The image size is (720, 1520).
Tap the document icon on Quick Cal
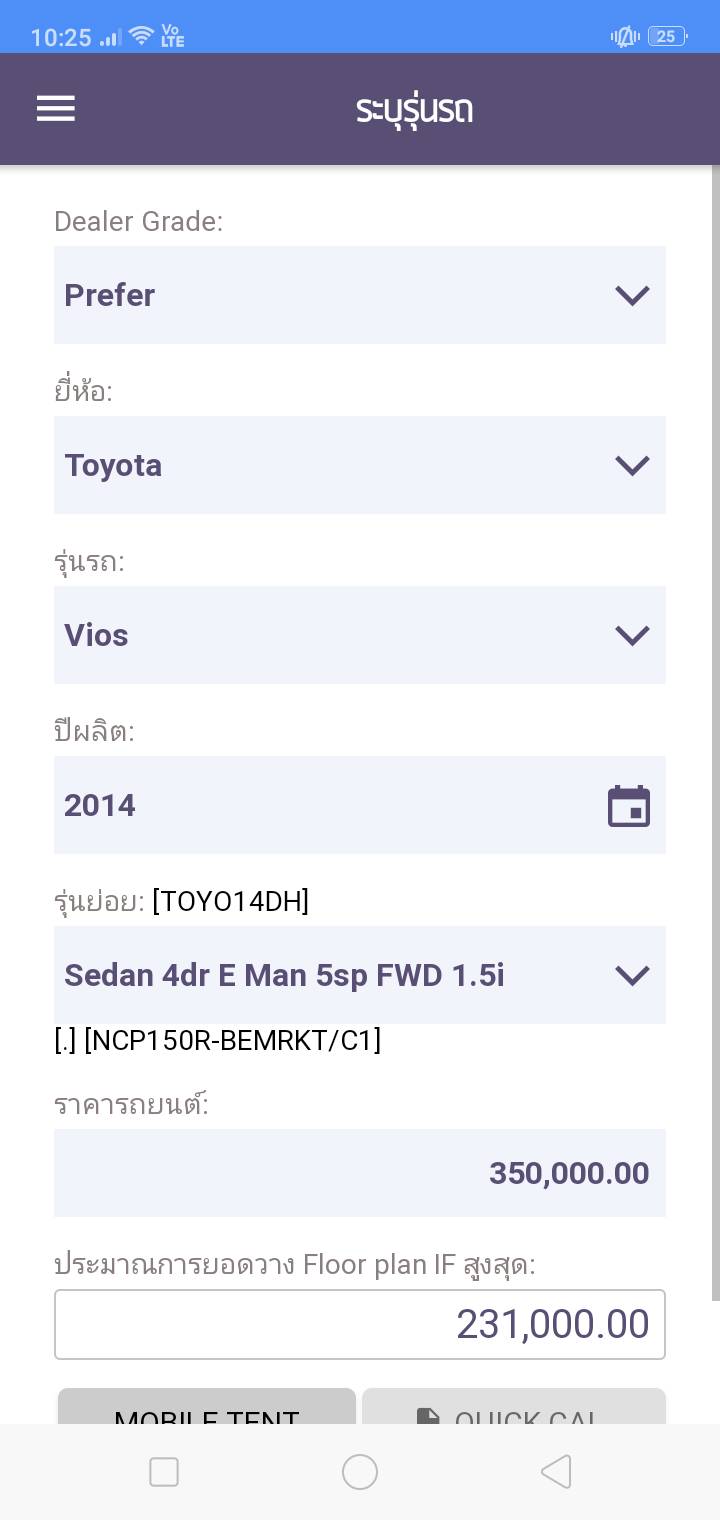428,1416
